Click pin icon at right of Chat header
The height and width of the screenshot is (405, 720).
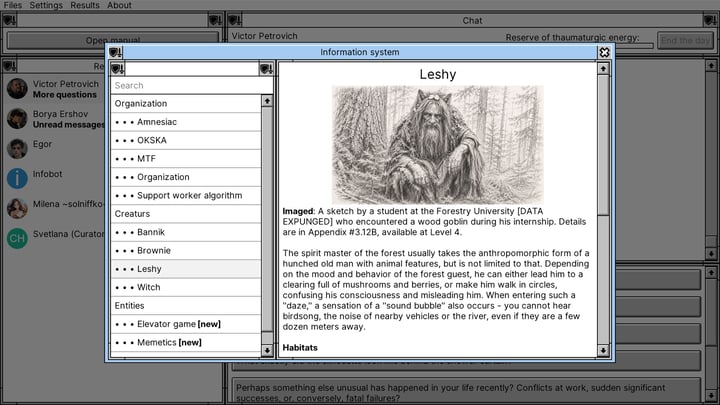point(710,20)
